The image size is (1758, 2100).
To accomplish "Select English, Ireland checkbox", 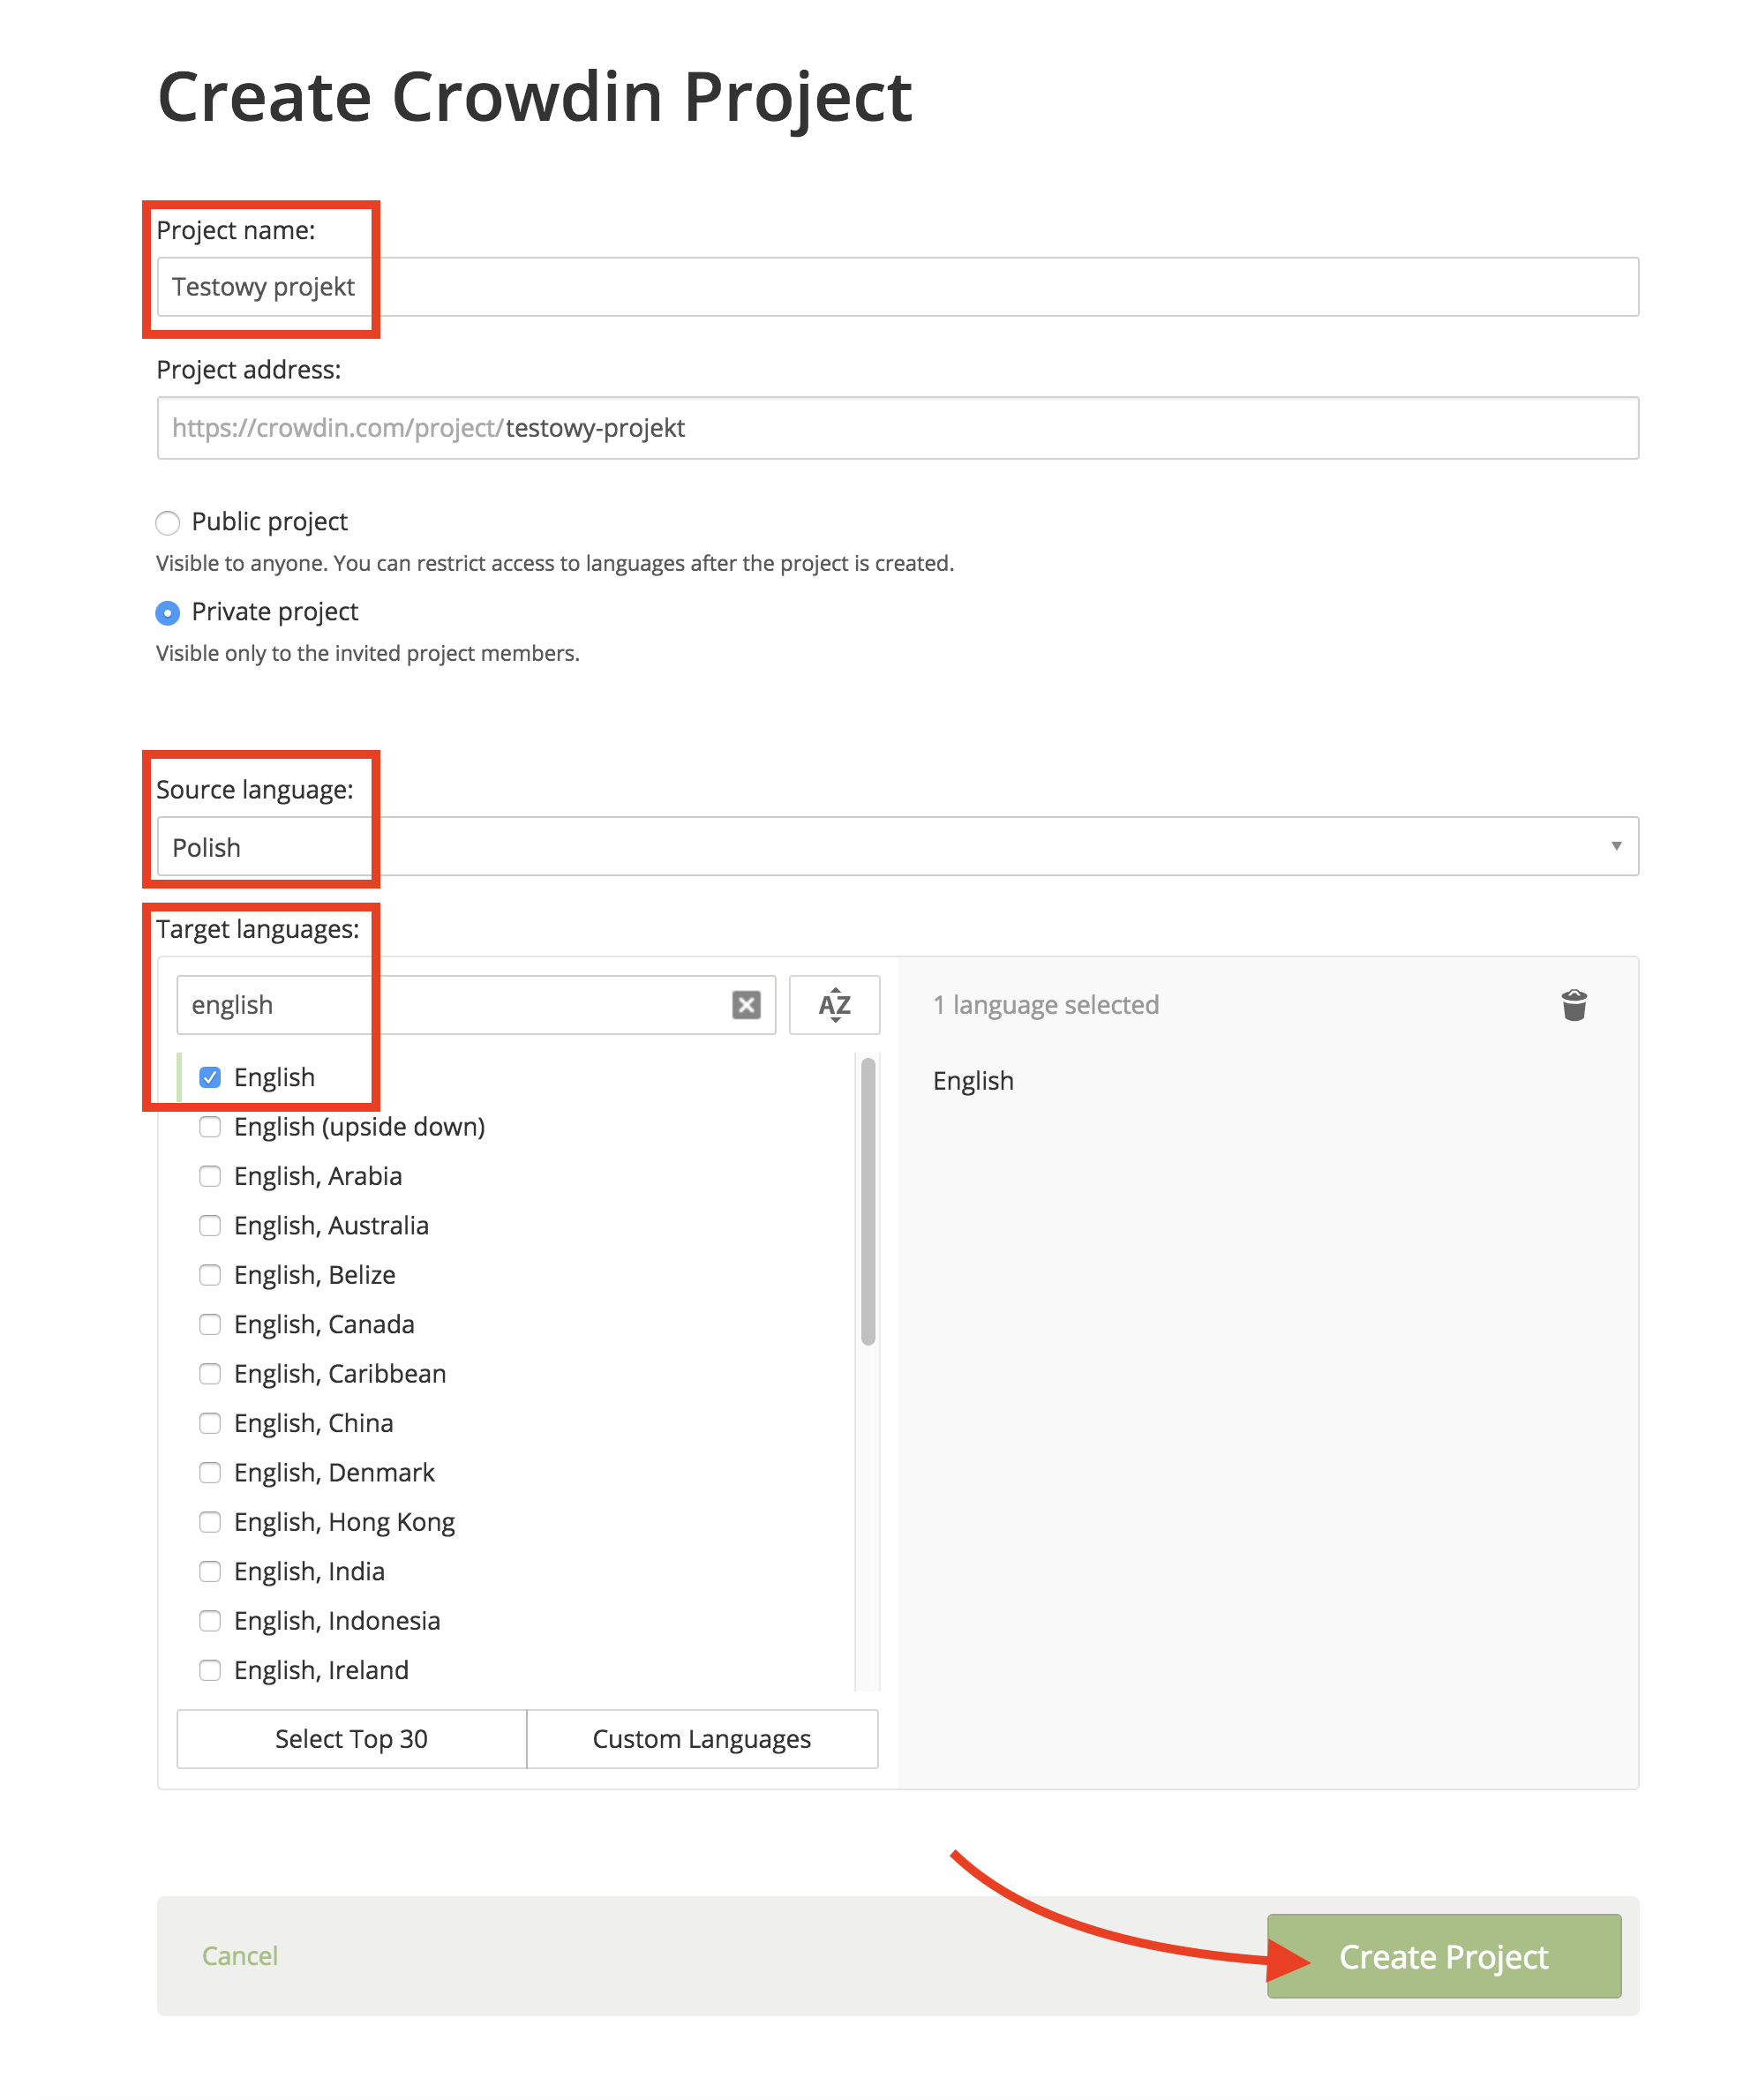I will click(210, 1669).
